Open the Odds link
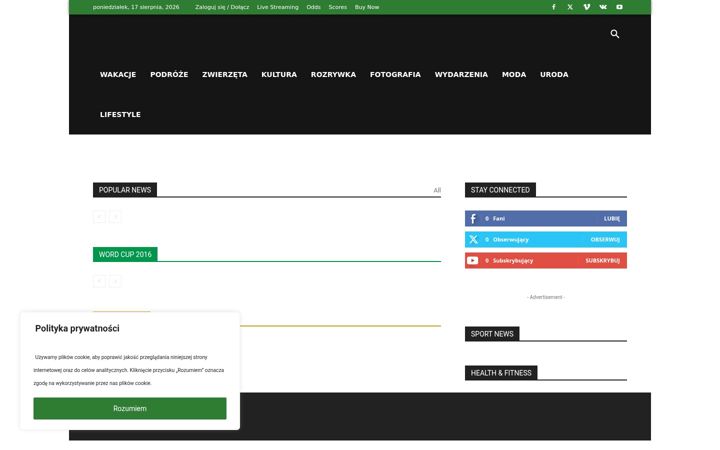720x450 pixels. [314, 7]
